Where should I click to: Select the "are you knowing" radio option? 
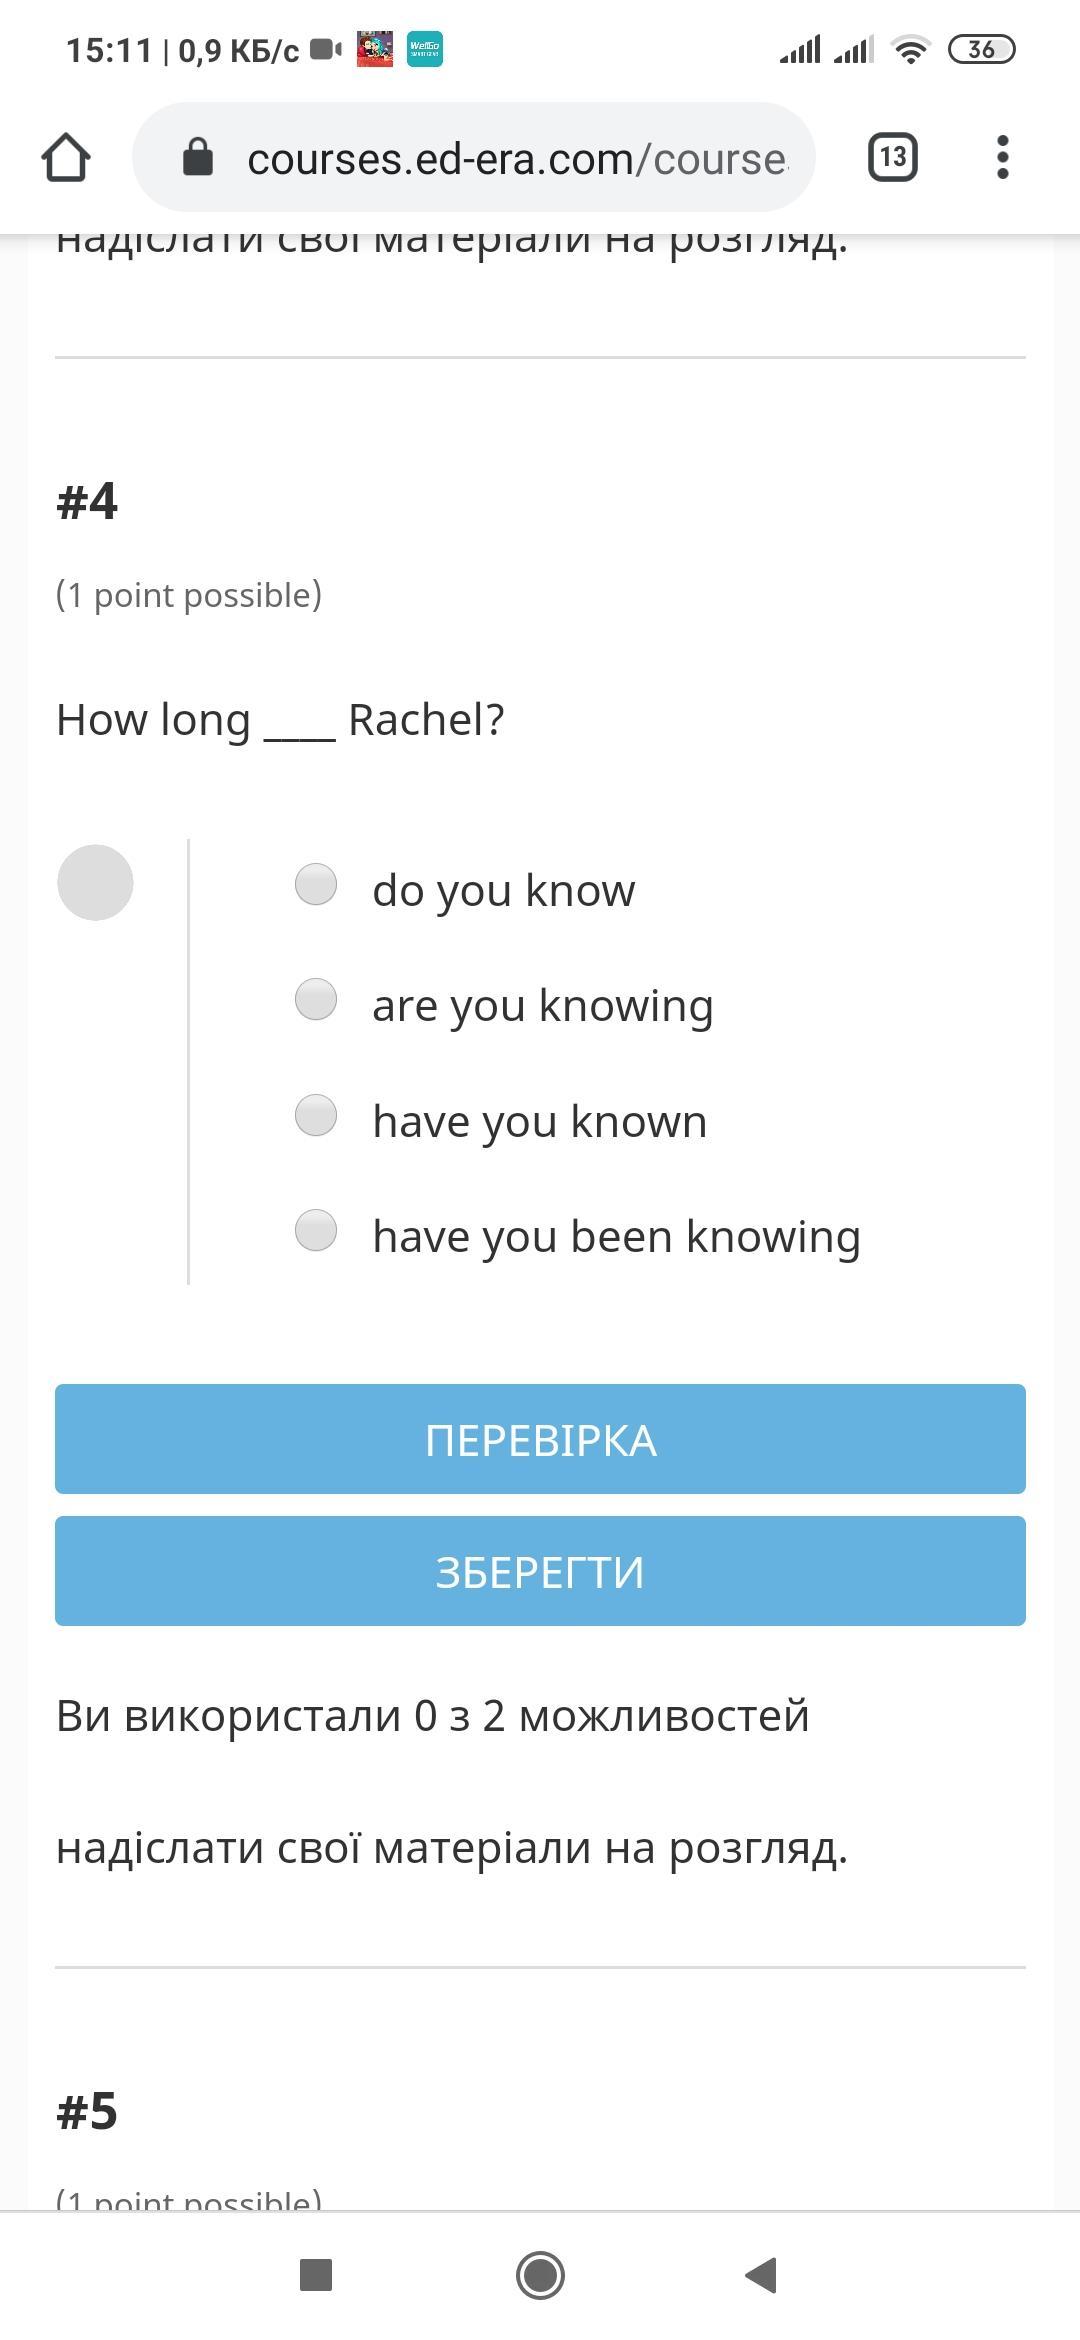point(316,1000)
